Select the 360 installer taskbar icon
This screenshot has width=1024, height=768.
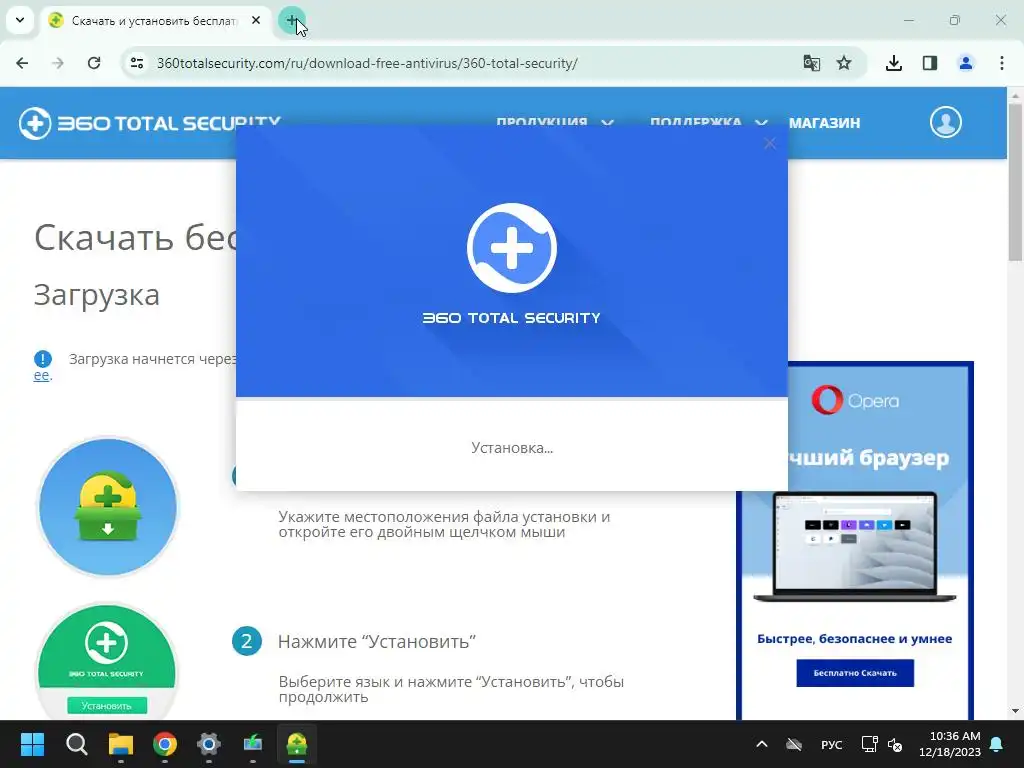296,744
